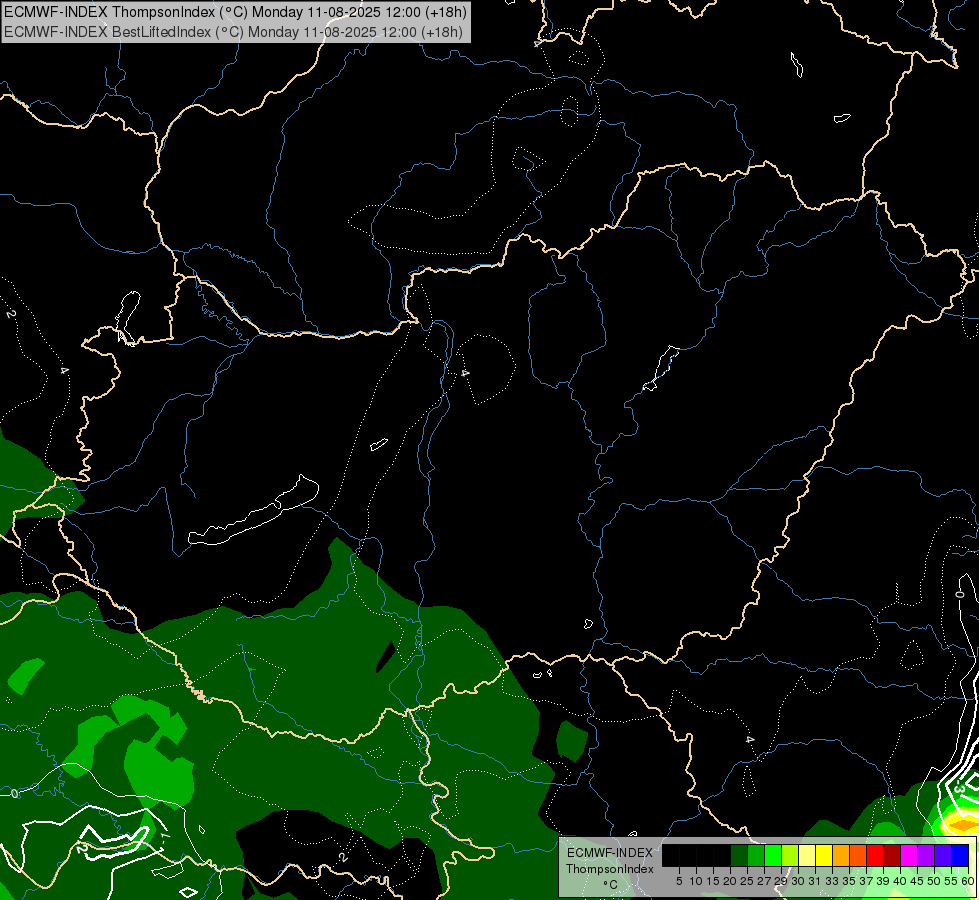
Task: Pick the magenta 40–45 legend swatch
Action: (x=910, y=855)
